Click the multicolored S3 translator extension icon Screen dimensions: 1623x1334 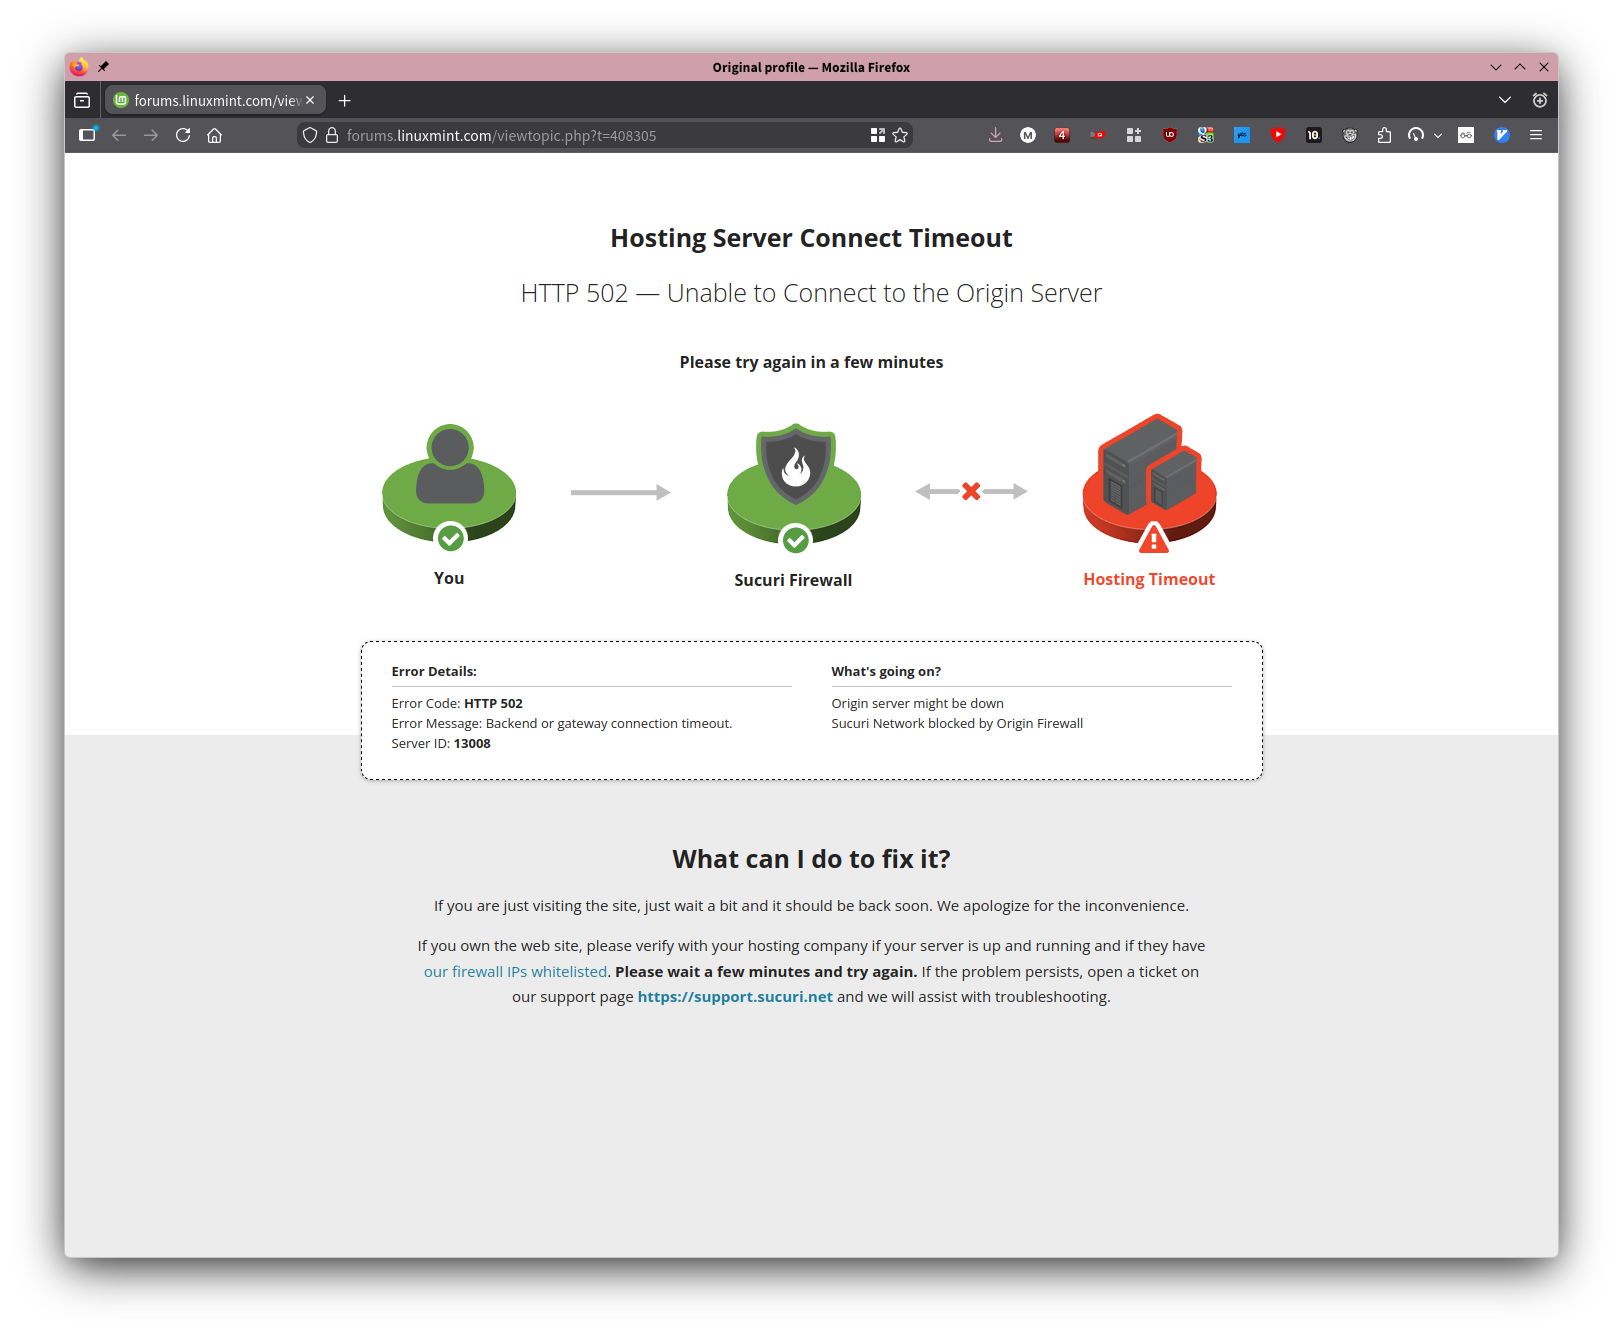(1206, 135)
